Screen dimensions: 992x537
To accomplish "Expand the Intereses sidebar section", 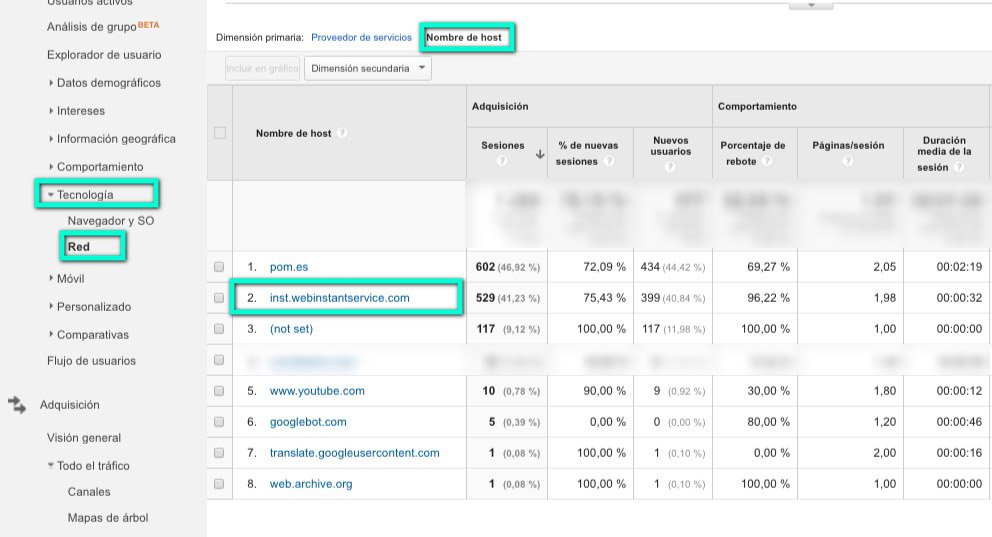I will [x=77, y=111].
